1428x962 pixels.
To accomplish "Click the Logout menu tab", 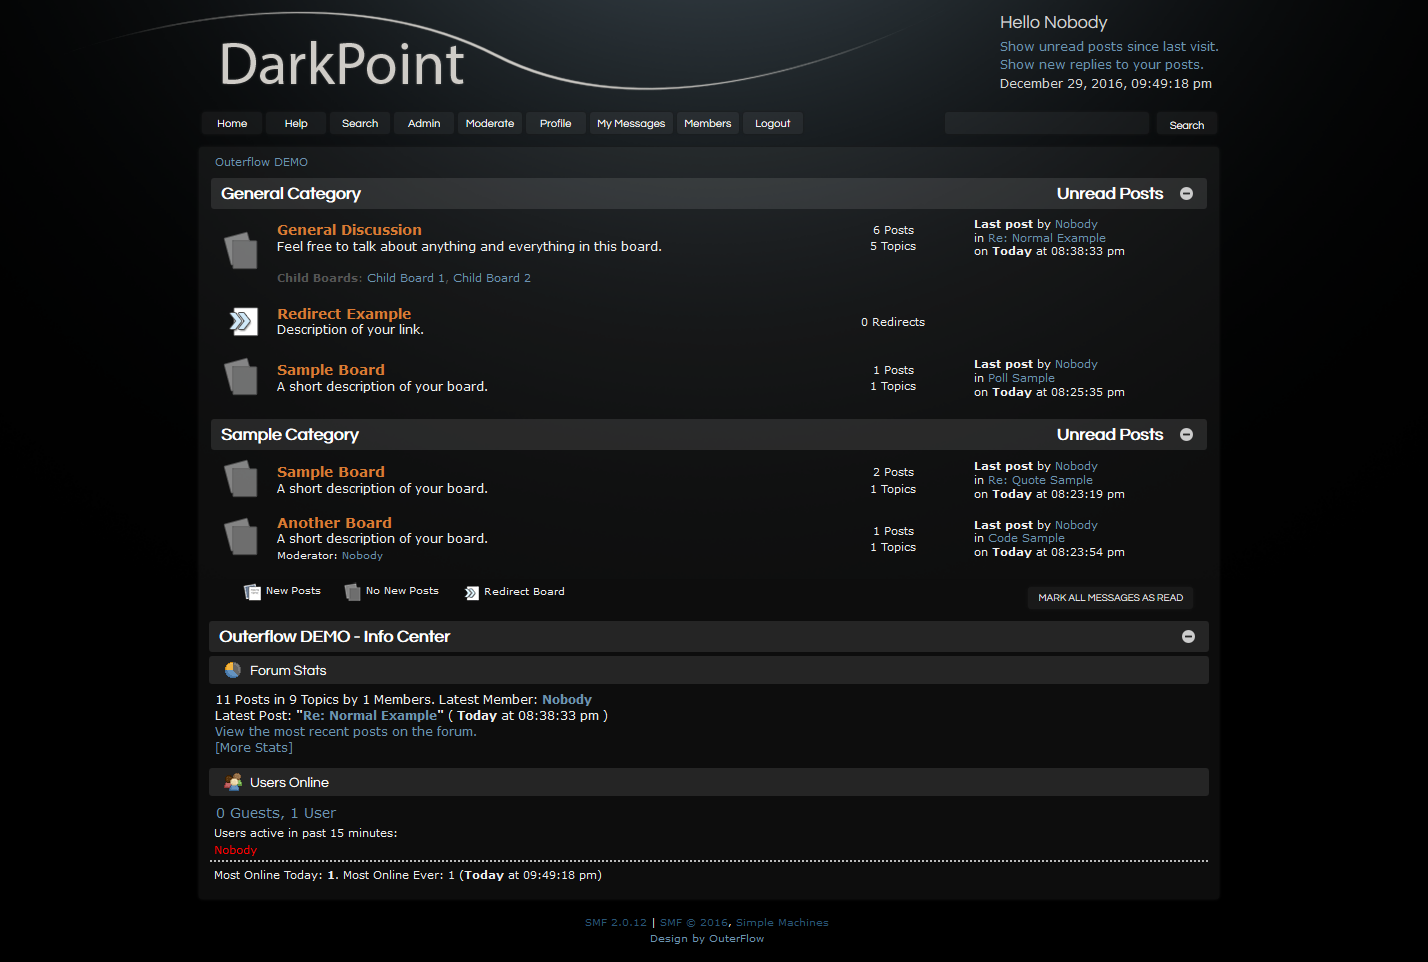I will tap(773, 123).
